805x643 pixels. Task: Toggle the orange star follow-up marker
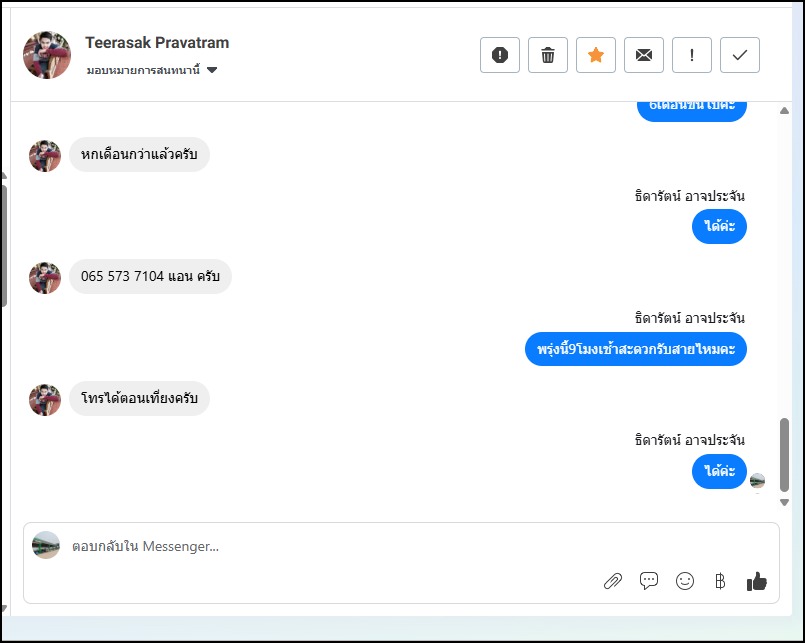coord(596,55)
